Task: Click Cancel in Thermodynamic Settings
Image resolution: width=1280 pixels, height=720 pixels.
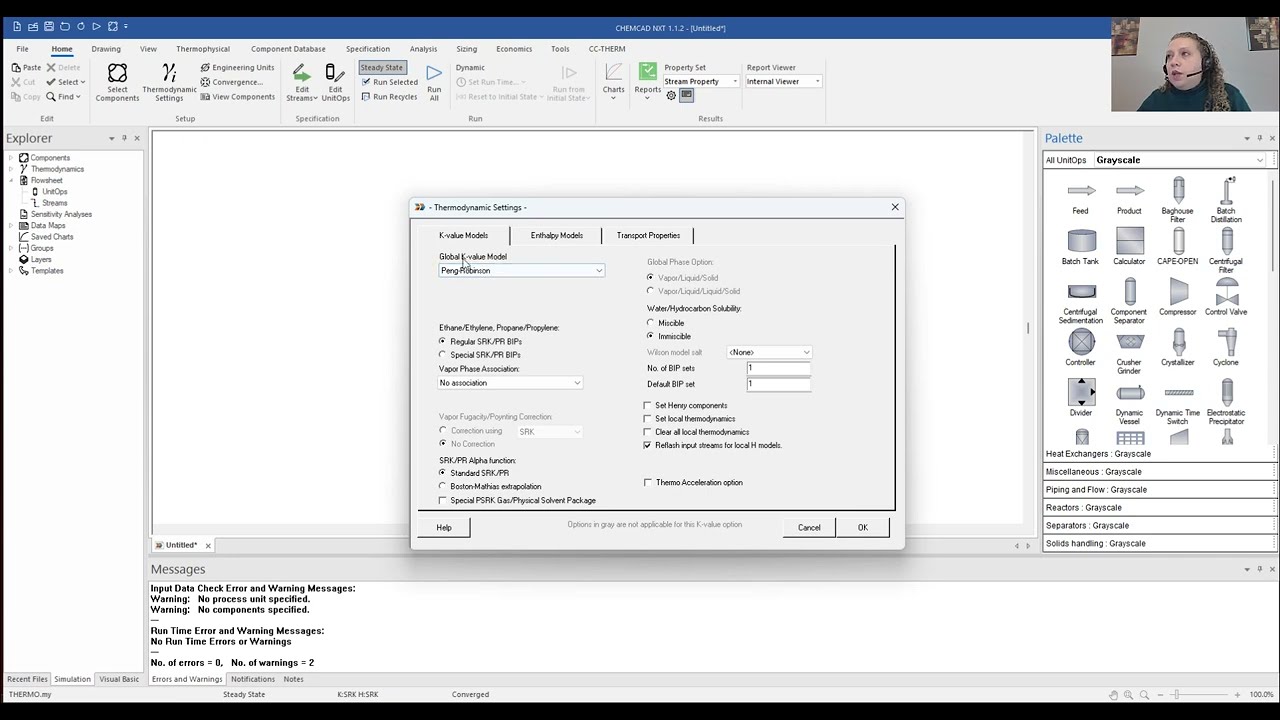Action: [809, 528]
